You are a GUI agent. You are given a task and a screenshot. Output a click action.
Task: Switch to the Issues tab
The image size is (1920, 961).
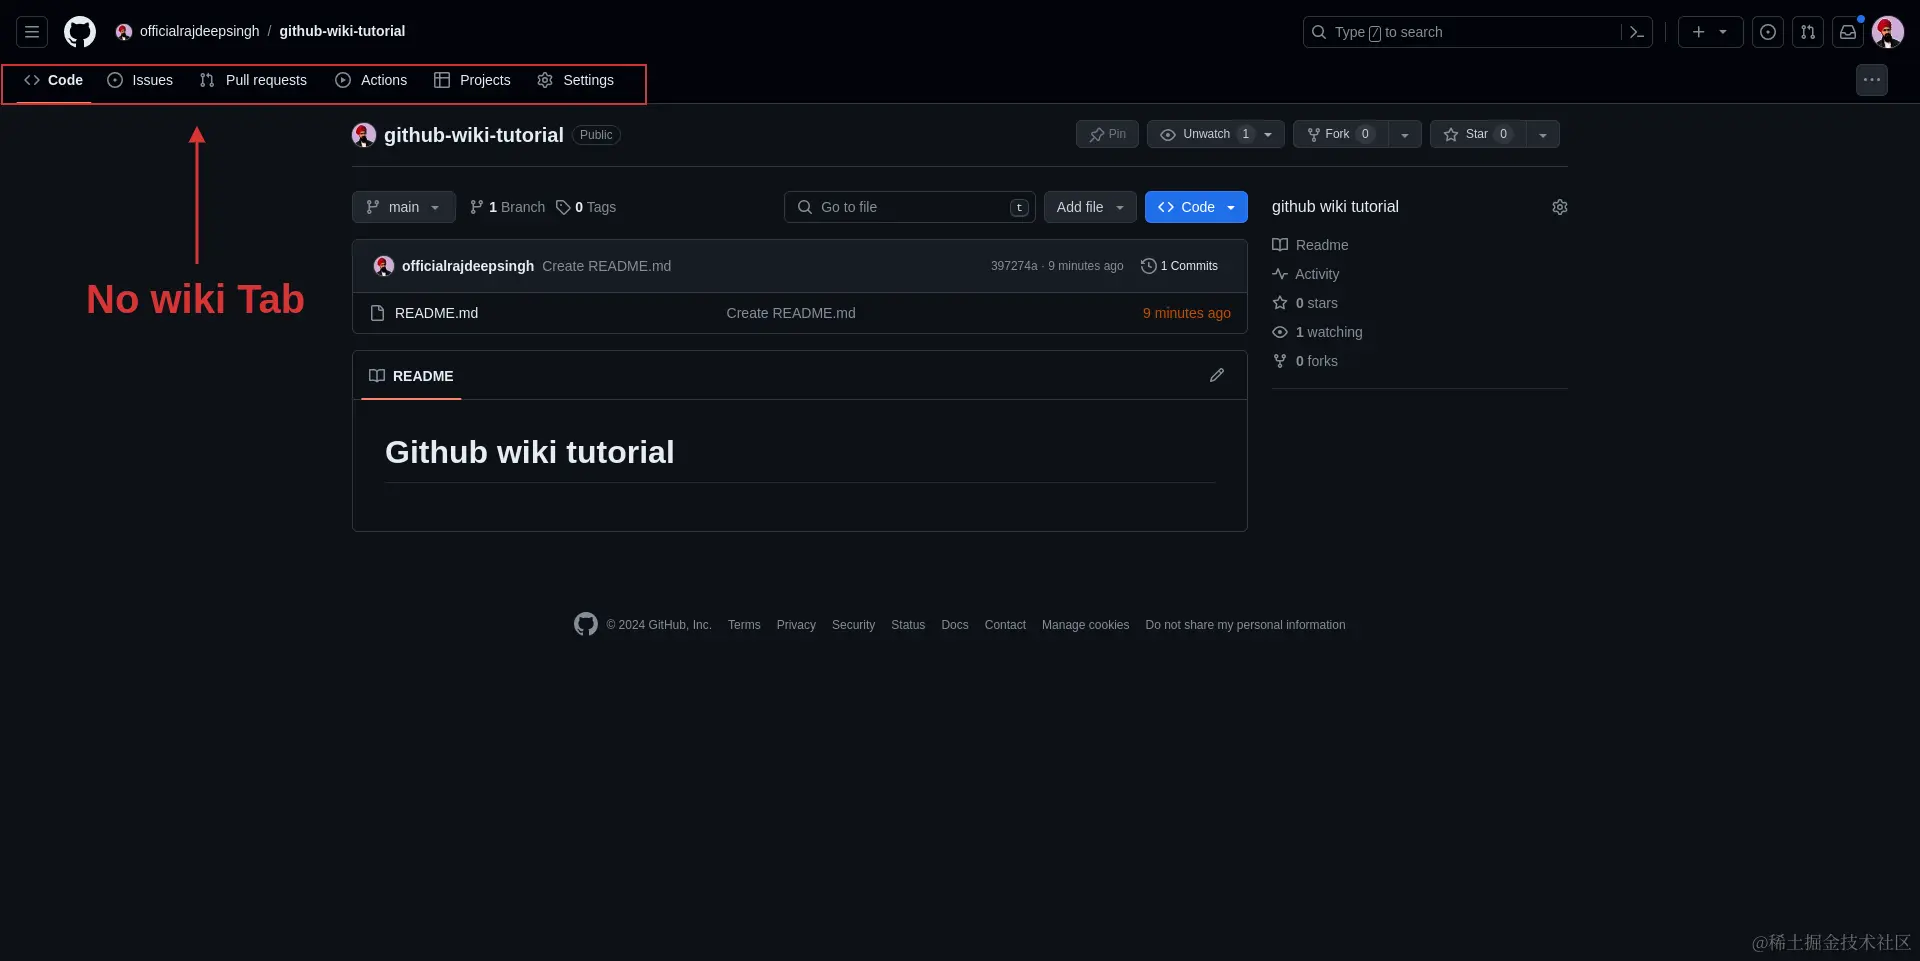[x=140, y=80]
